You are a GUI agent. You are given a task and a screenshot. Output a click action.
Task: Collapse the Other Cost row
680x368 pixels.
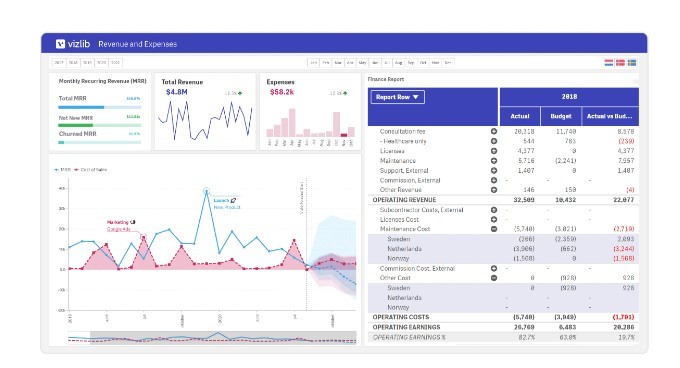494,278
